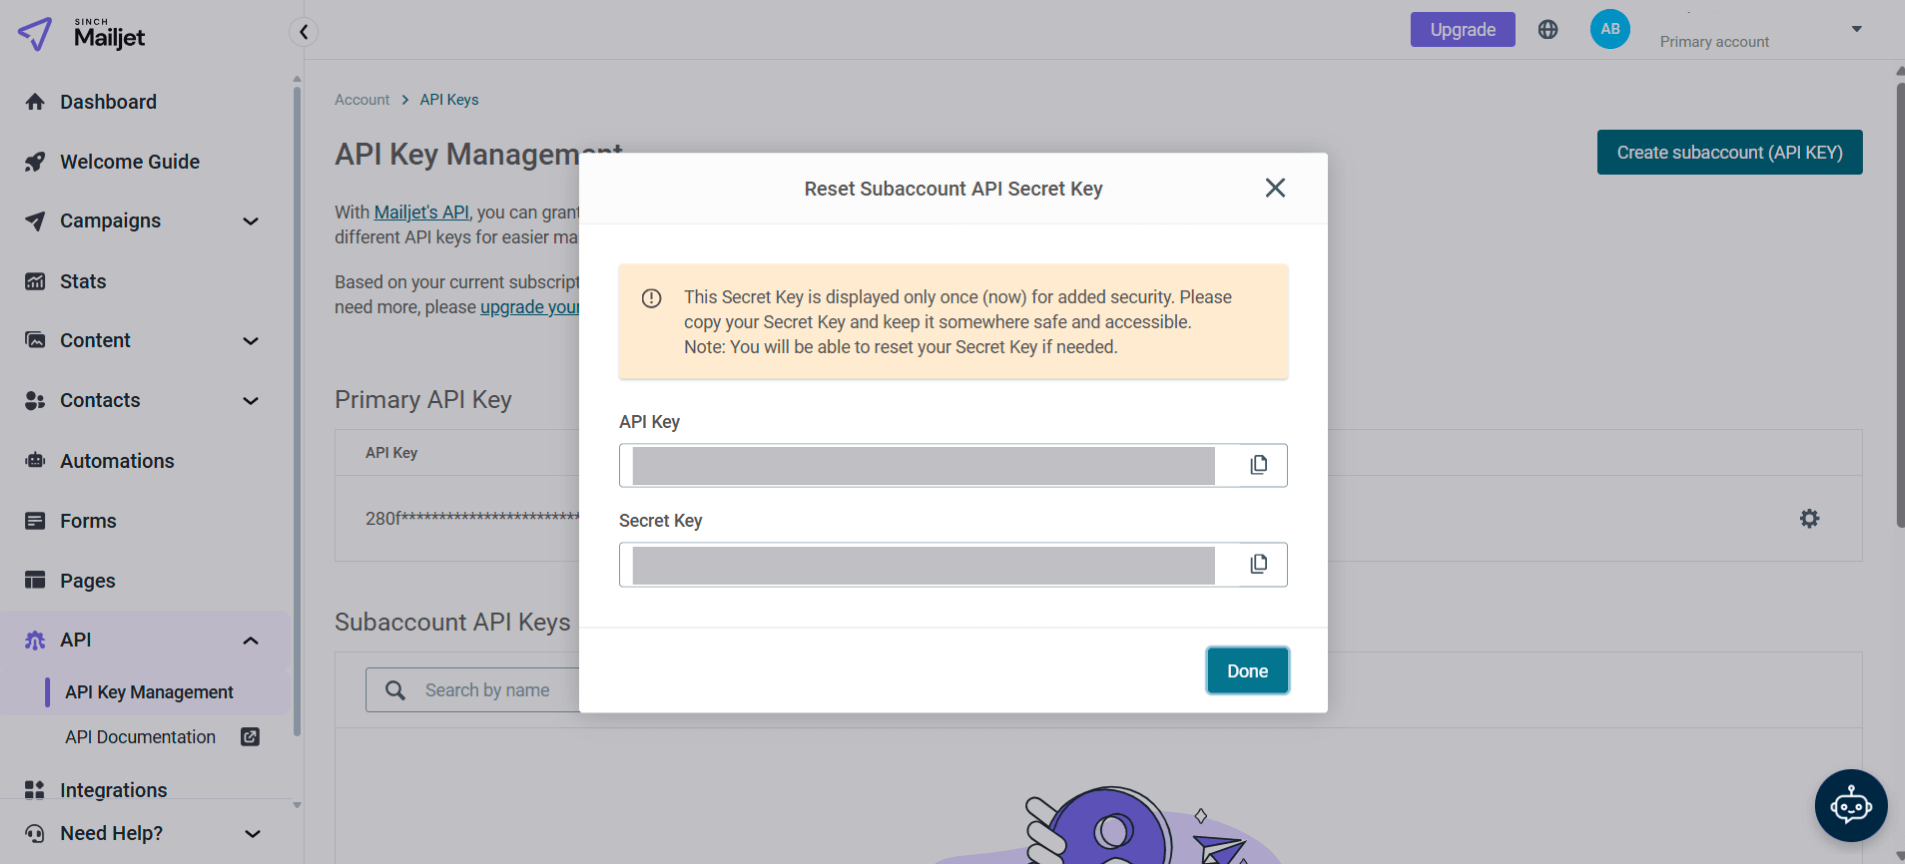Screen dimensions: 1905x864
Task: Open the chatbot assistant icon
Action: click(1850, 806)
